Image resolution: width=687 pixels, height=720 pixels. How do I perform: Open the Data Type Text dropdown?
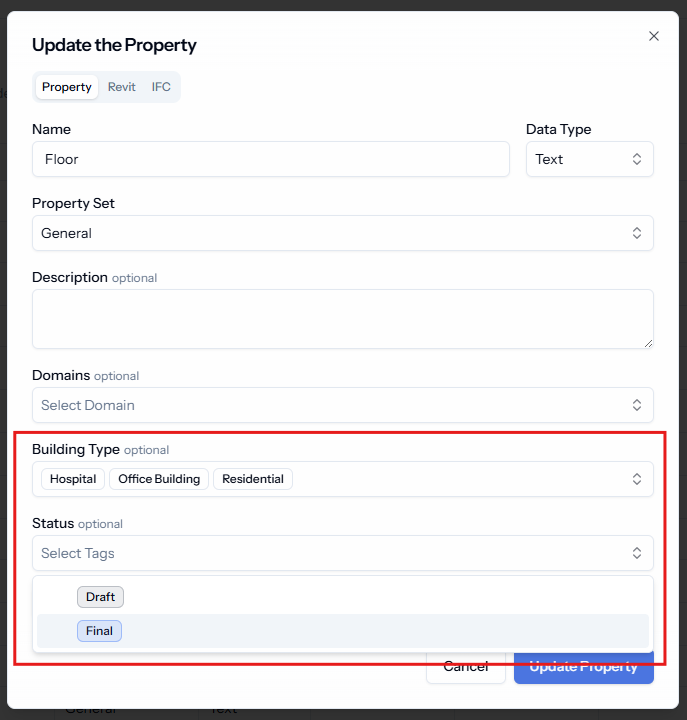click(590, 159)
